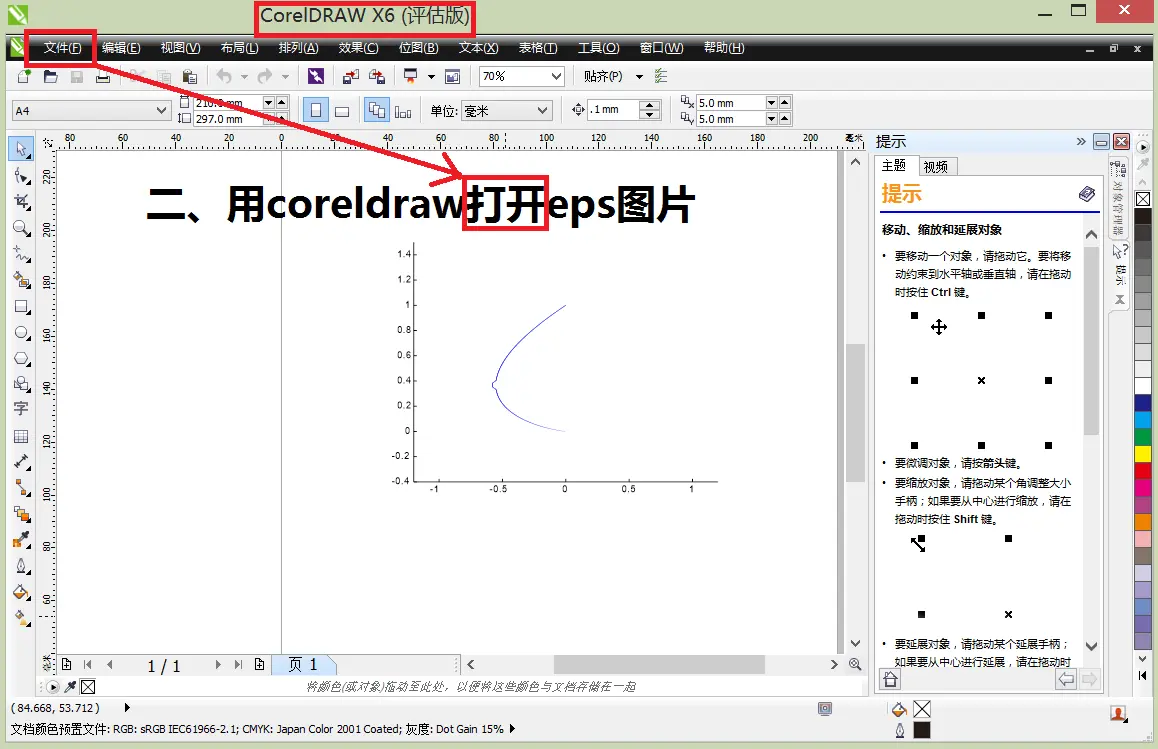
Task: Select the Table tool
Action: [x=21, y=436]
